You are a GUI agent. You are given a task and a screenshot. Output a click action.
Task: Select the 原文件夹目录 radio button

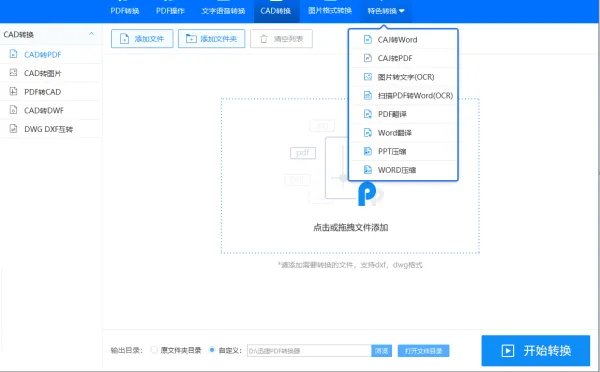click(154, 350)
